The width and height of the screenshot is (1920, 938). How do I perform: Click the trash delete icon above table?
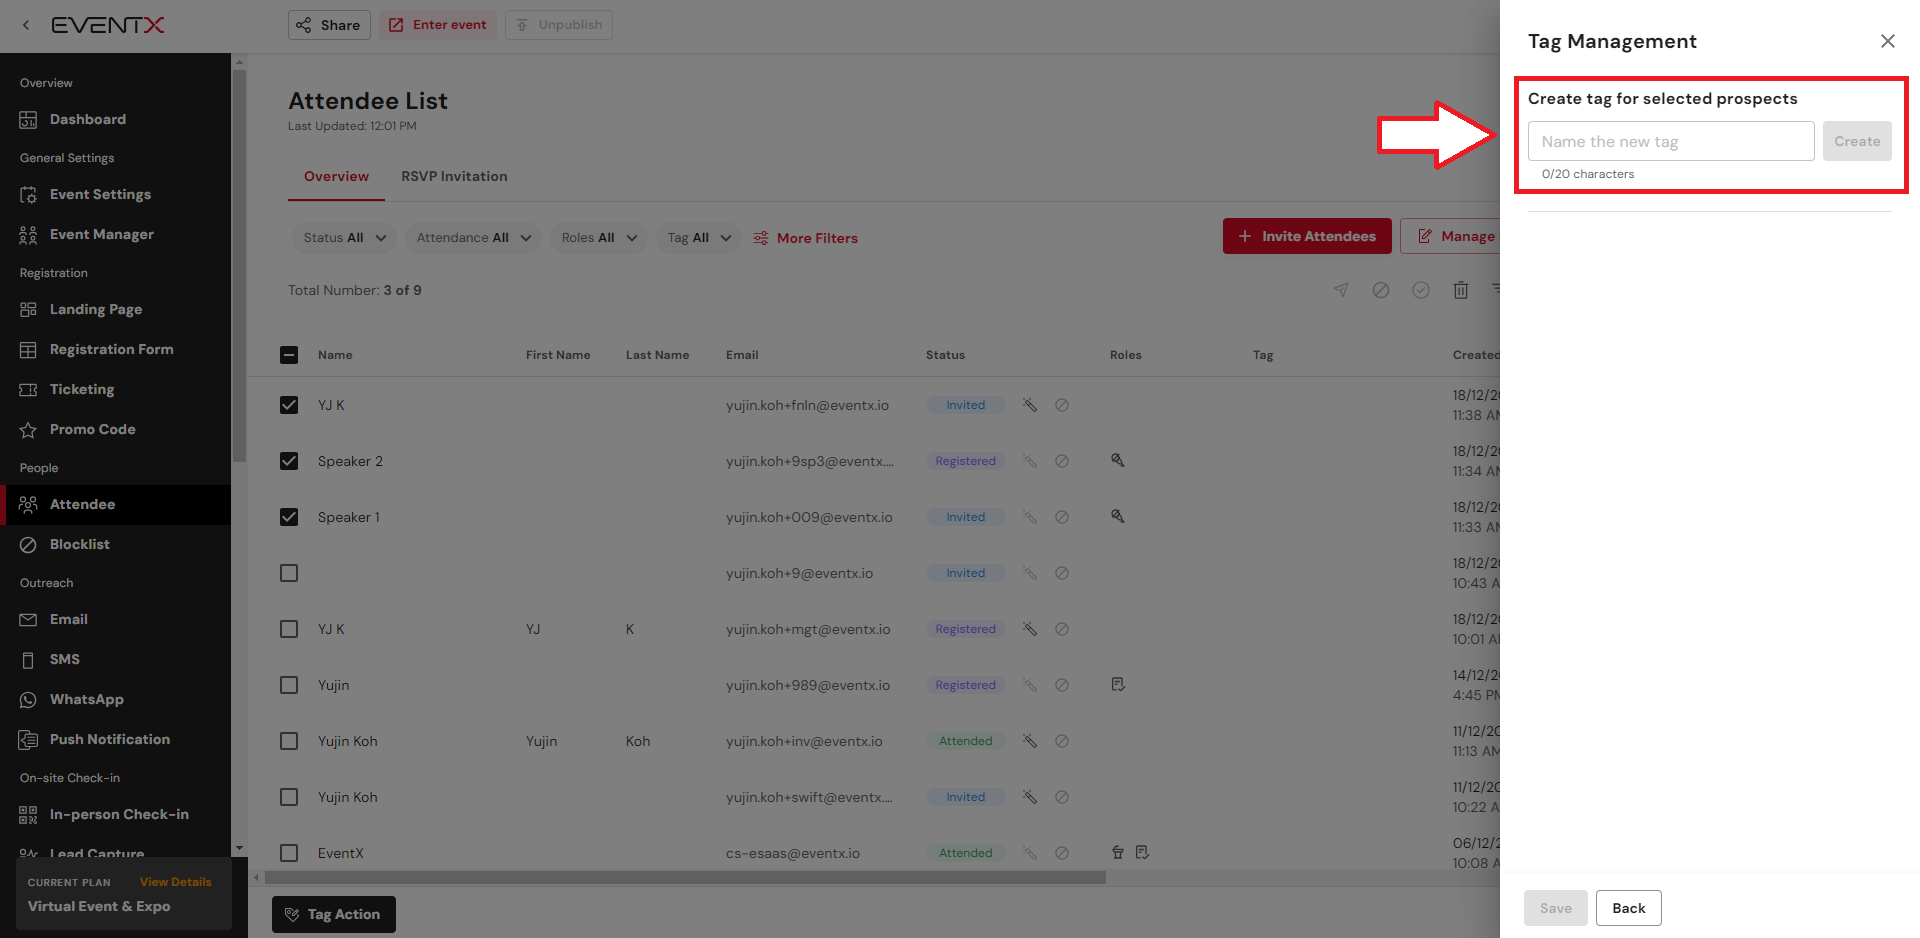(x=1460, y=290)
